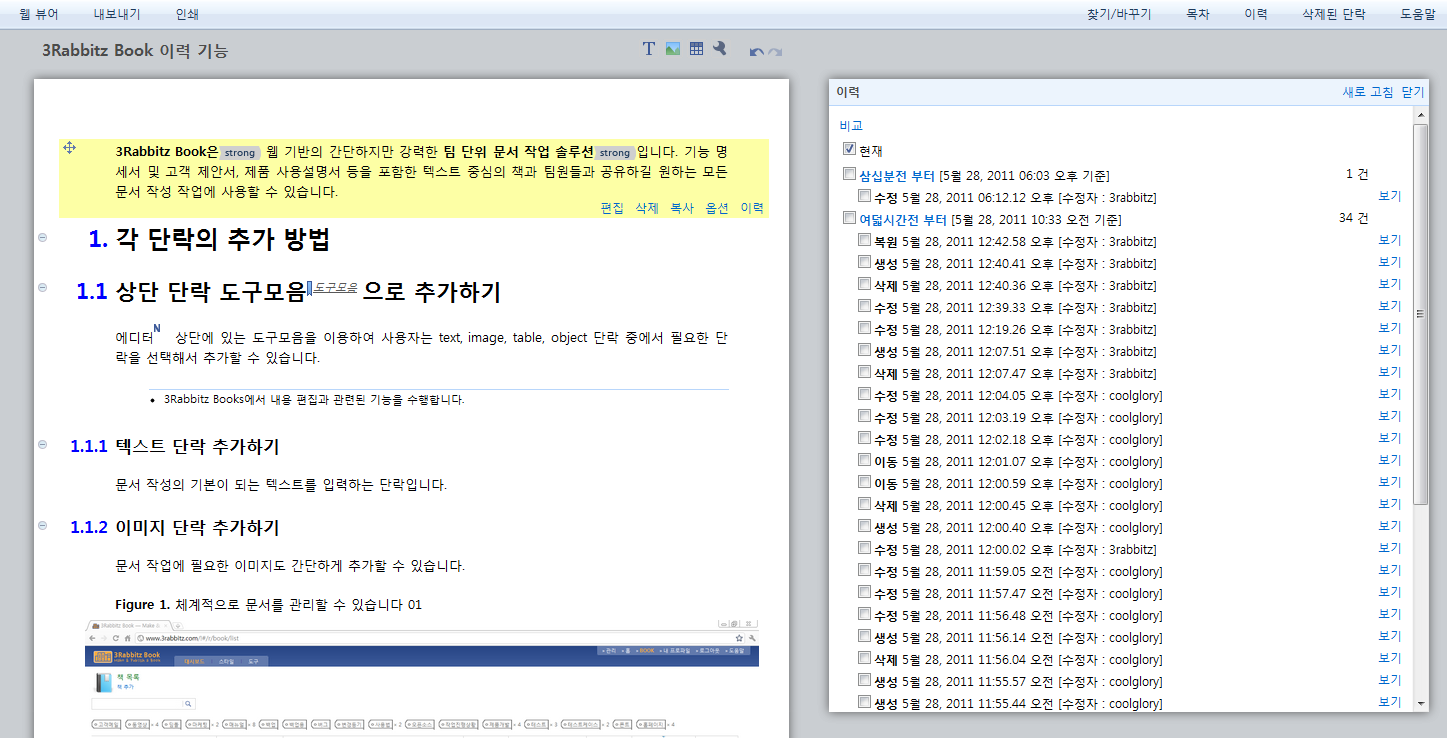Open 삭제된 단락 in the top bar
The width and height of the screenshot is (1447, 738).
pos(1334,14)
